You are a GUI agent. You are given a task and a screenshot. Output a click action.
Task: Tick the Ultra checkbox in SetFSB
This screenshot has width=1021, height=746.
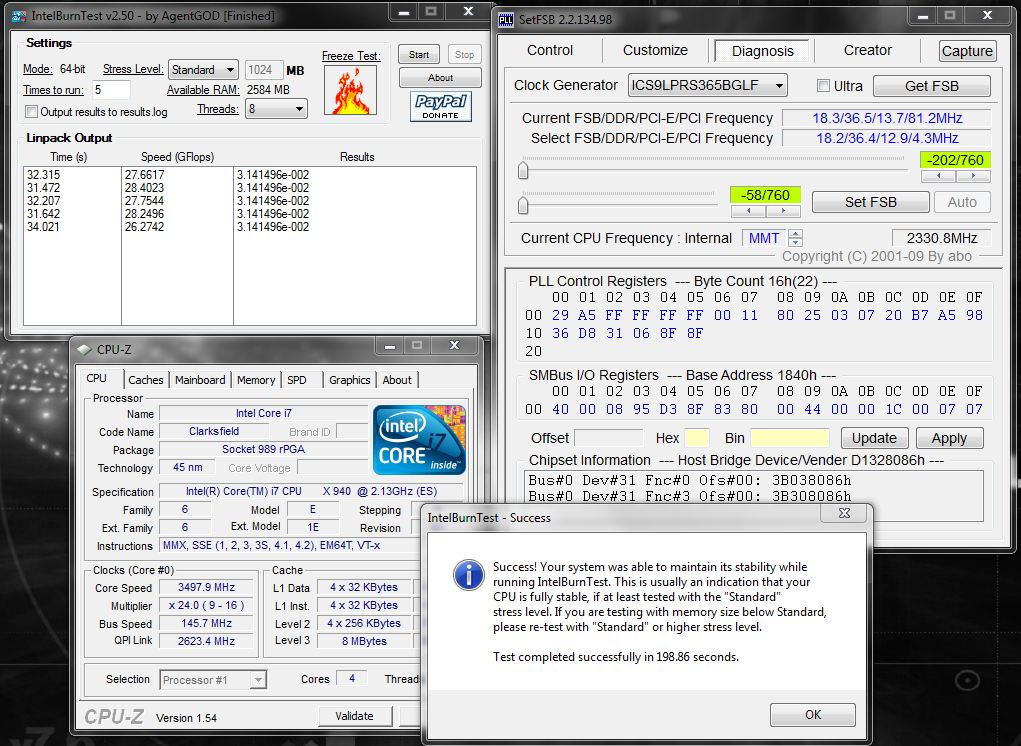(824, 86)
